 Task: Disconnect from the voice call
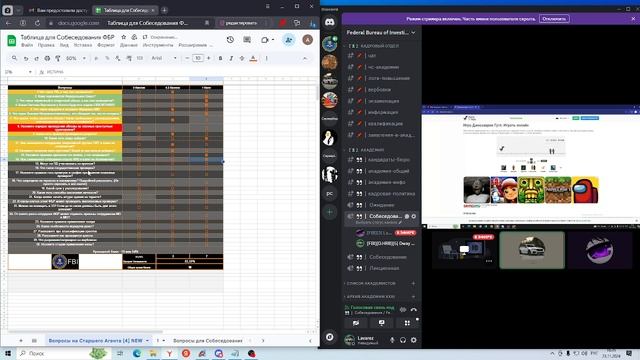point(413,310)
